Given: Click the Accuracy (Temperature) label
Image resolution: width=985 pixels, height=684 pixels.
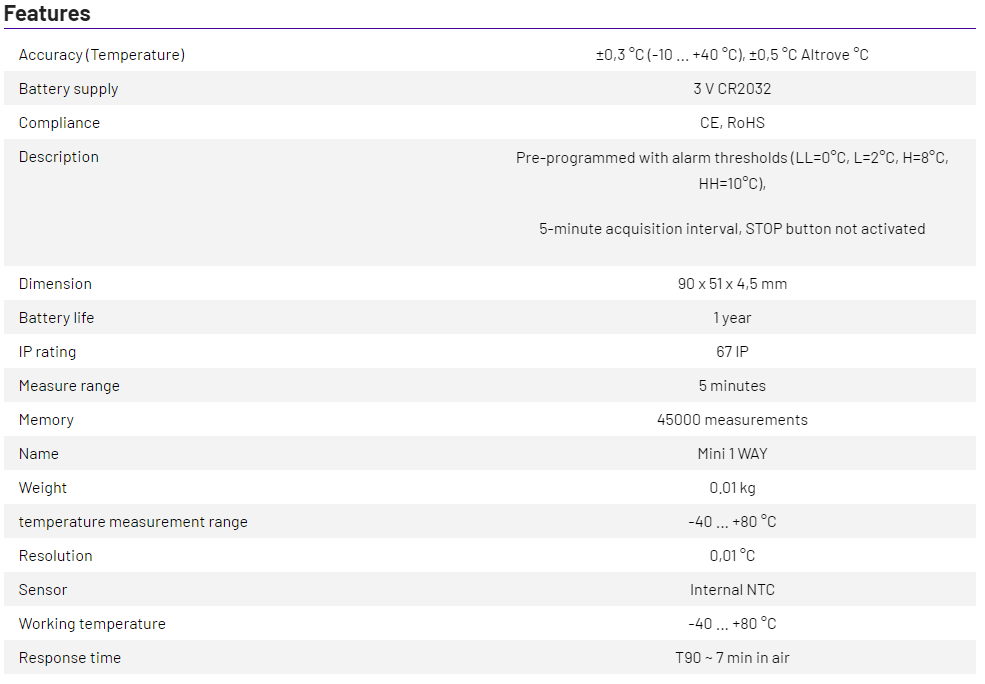Looking at the screenshot, I should [x=102, y=55].
